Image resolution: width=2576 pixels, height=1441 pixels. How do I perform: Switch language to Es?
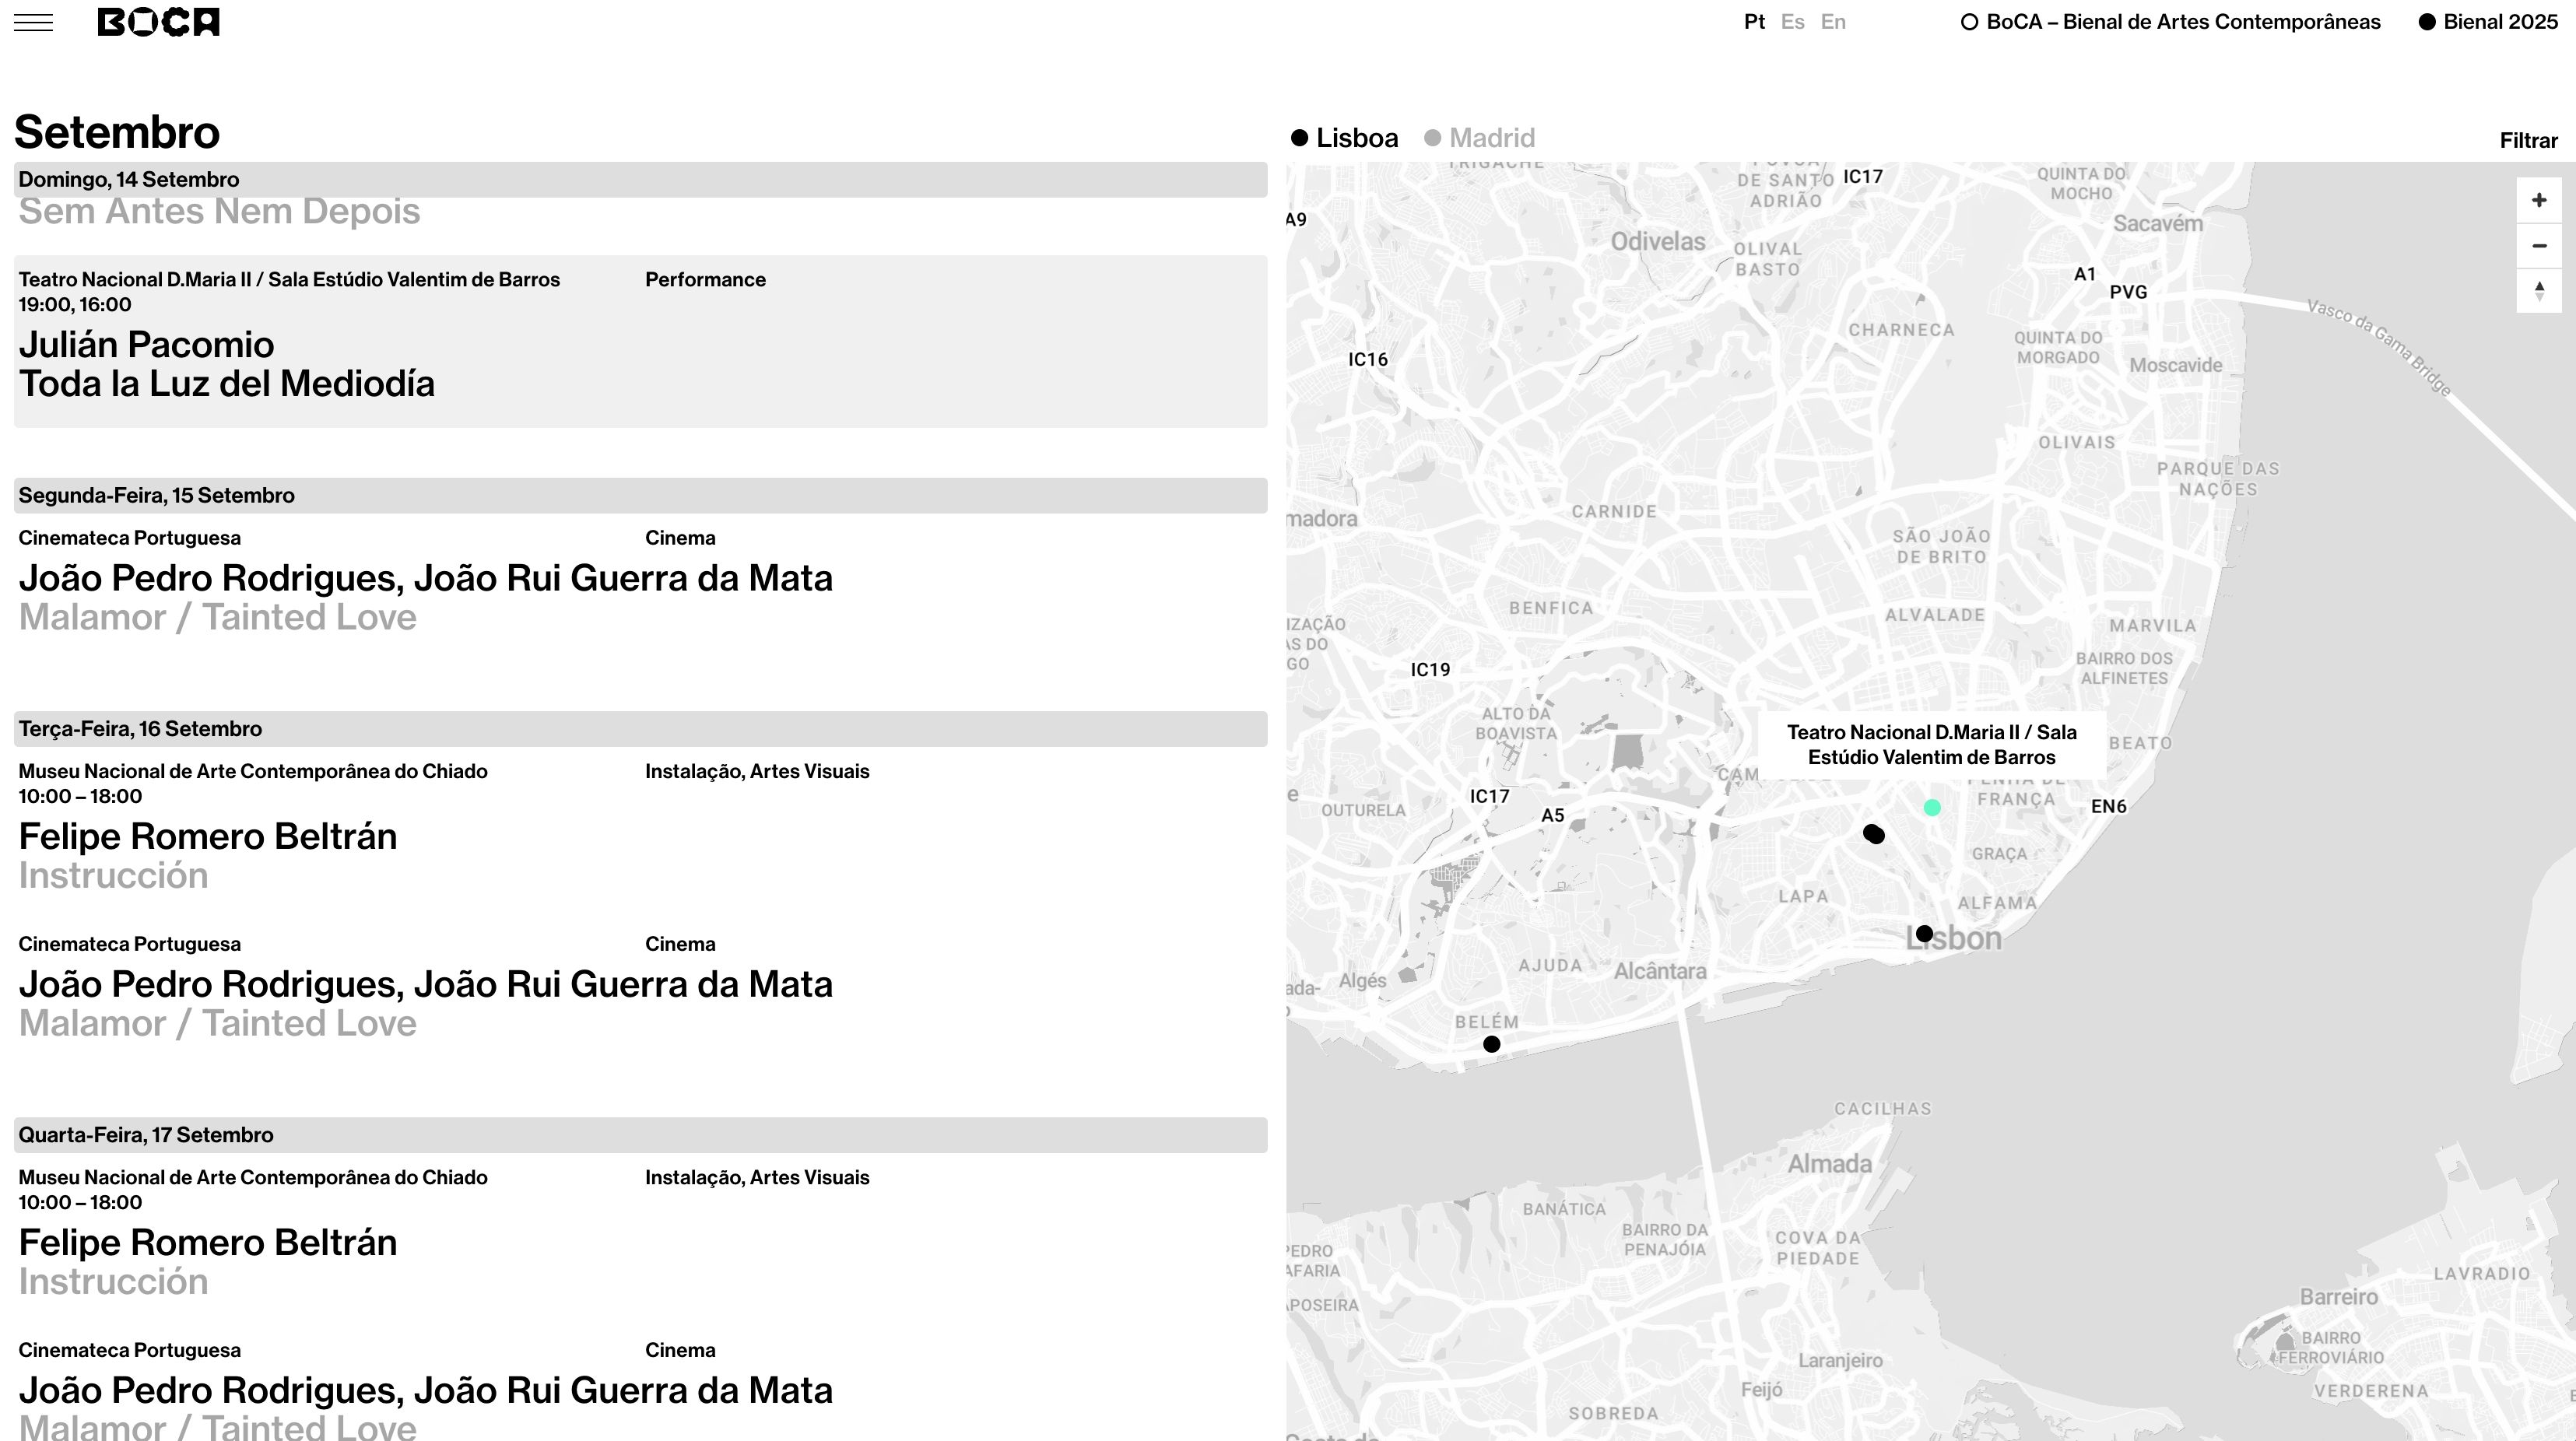tap(1792, 22)
